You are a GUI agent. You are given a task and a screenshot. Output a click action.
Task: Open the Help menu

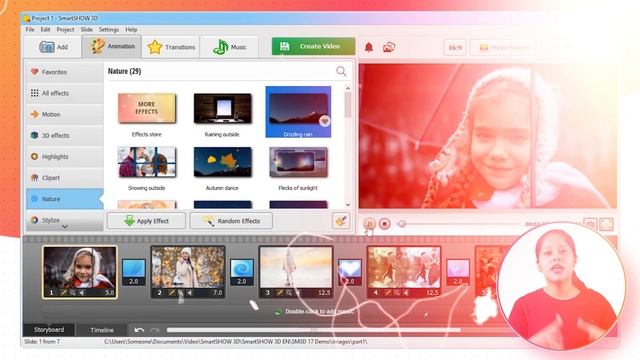[131, 30]
